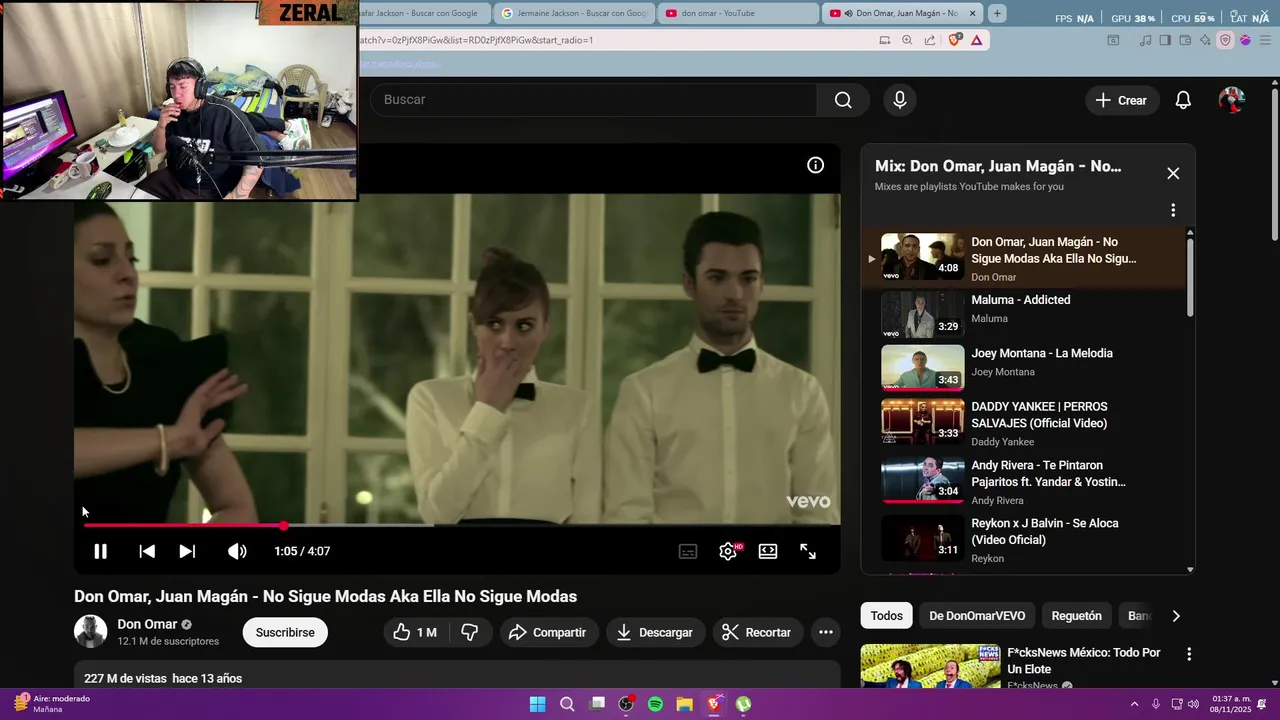The height and width of the screenshot is (720, 1280).
Task: Pause the video with the pause button
Action: [100, 551]
